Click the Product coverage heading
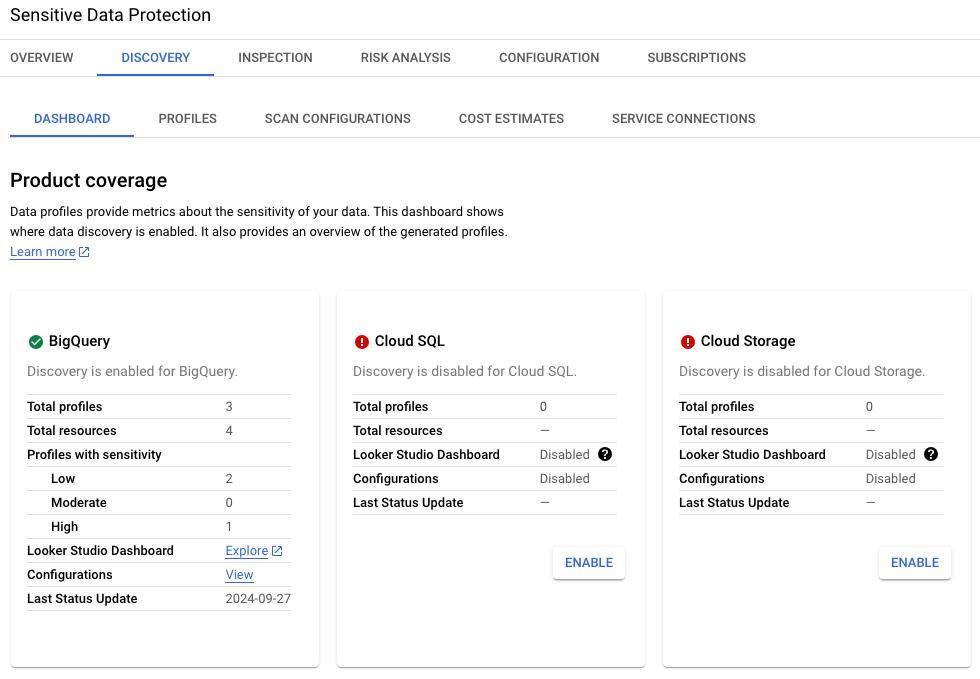 coord(89,180)
